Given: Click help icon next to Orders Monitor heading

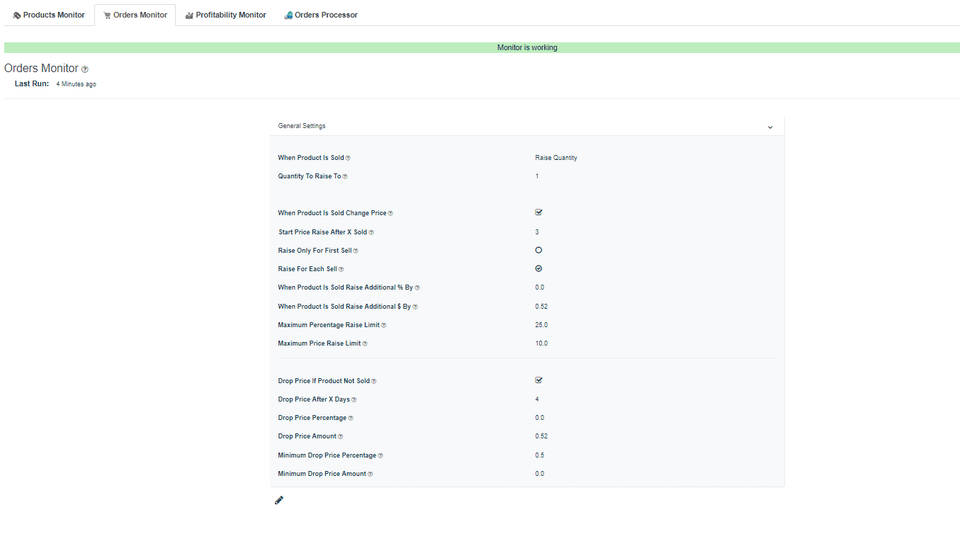Looking at the screenshot, I should [85, 69].
